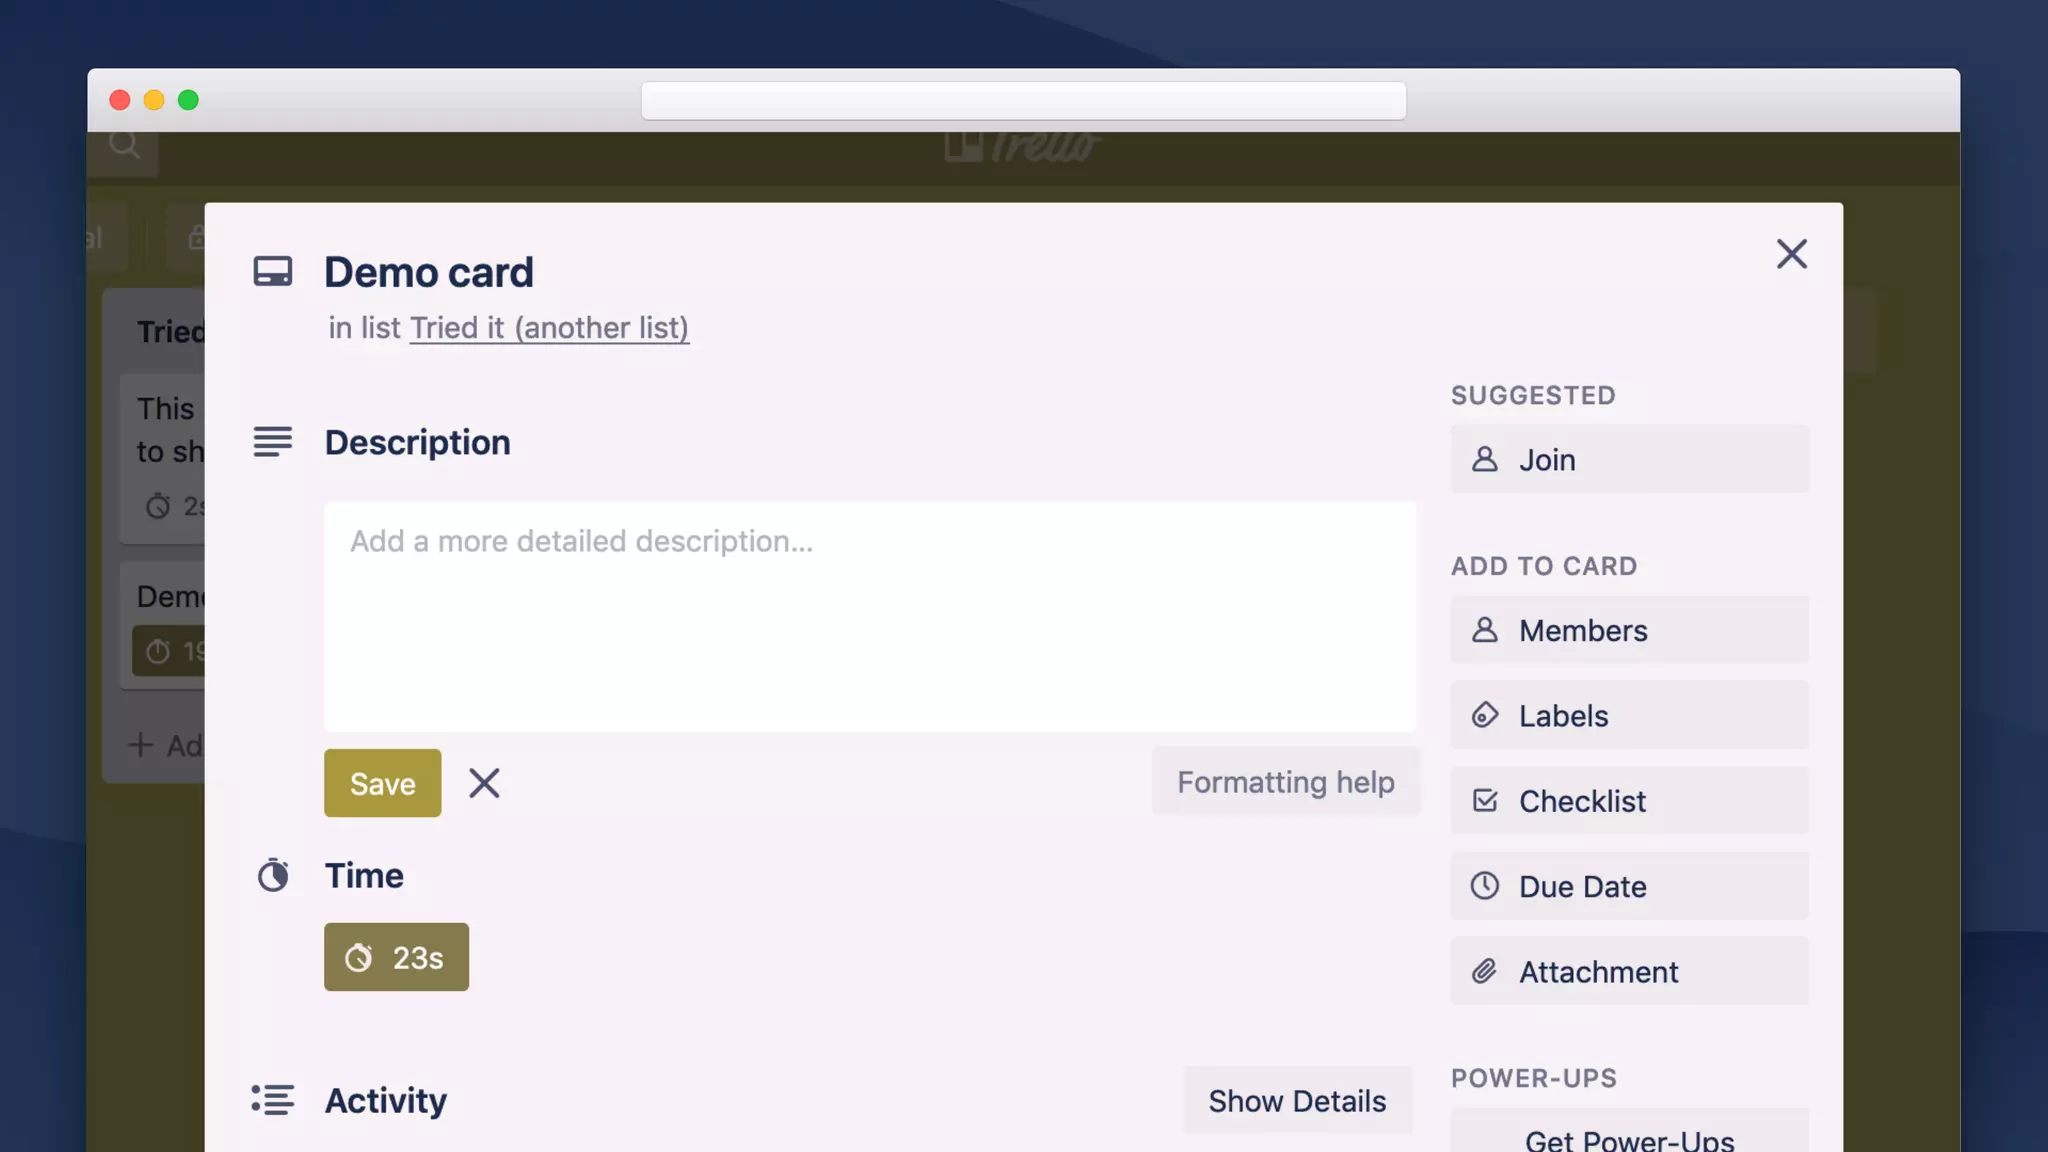Save the card description
Image resolution: width=2048 pixels, height=1152 pixels.
(x=382, y=783)
